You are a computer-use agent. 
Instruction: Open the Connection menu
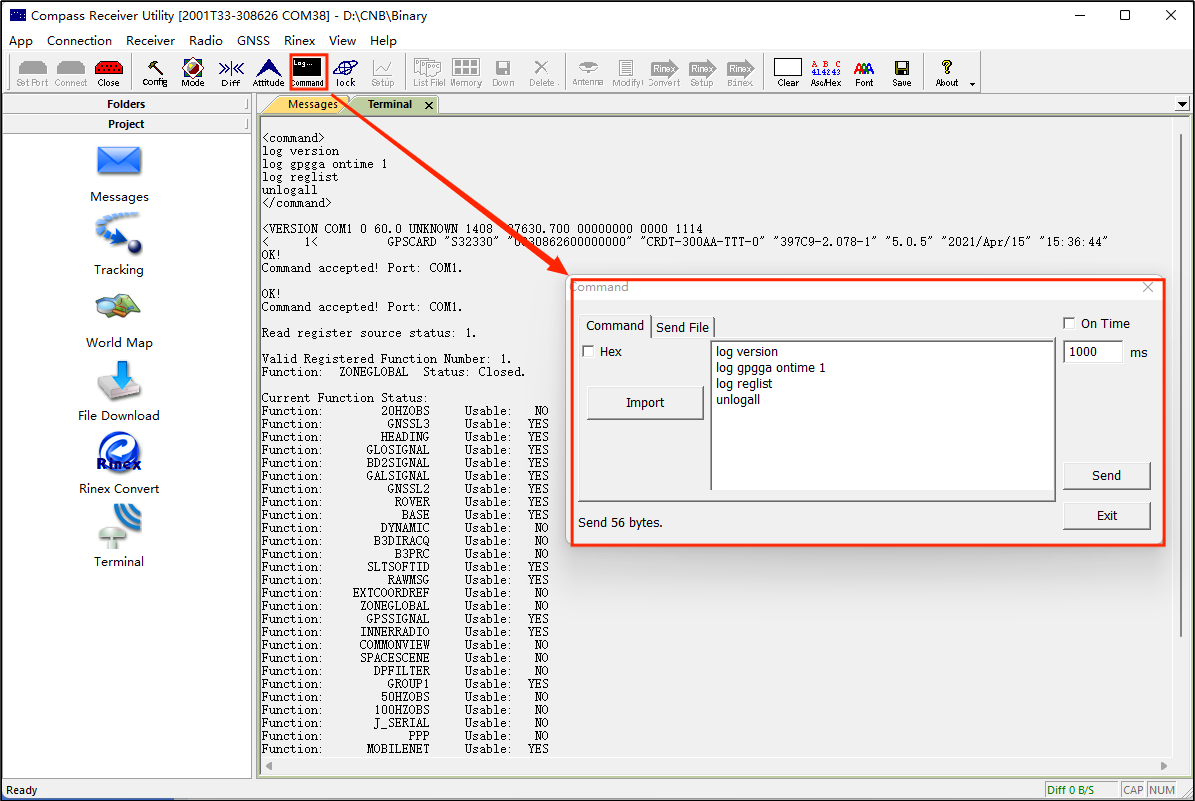[79, 40]
